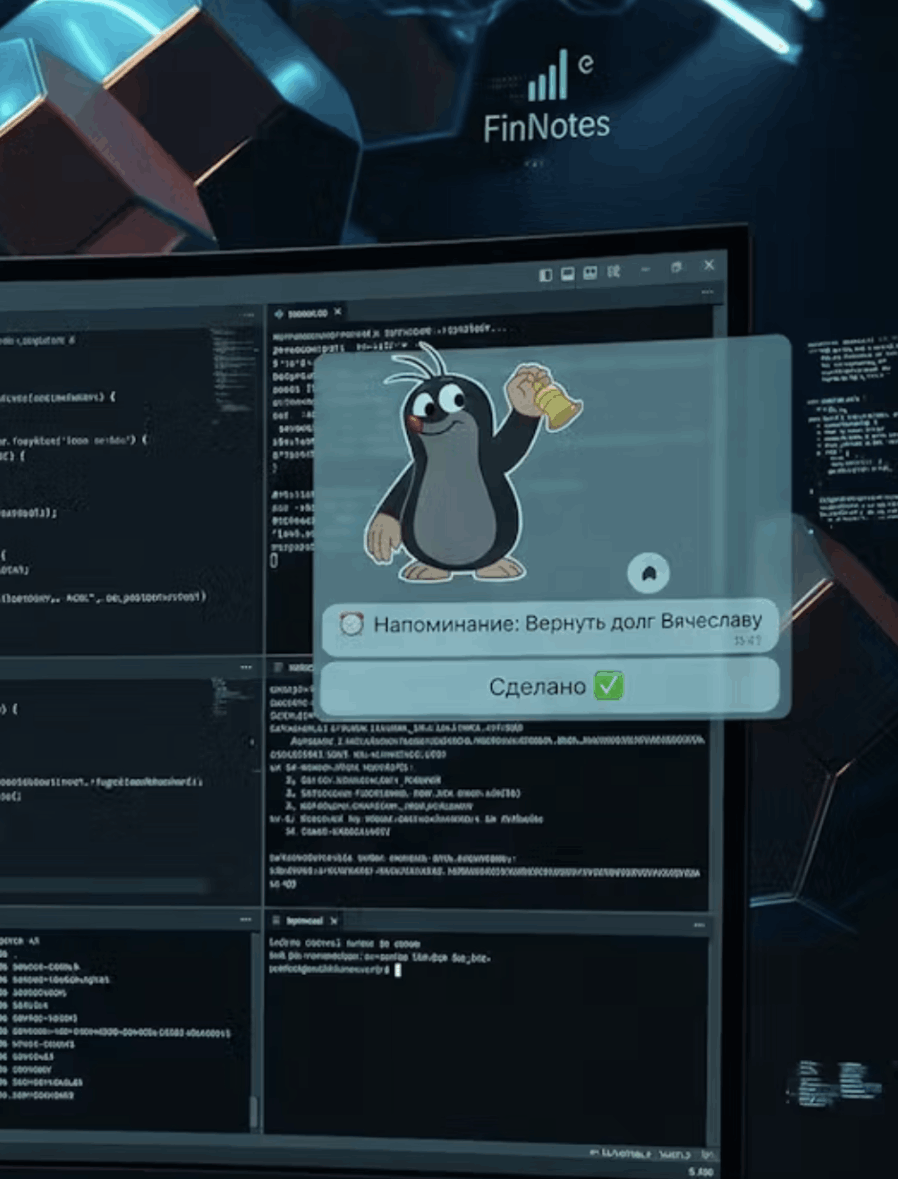Open more actions menu of top-left editor
This screenshot has width=898, height=1179.
[247, 314]
